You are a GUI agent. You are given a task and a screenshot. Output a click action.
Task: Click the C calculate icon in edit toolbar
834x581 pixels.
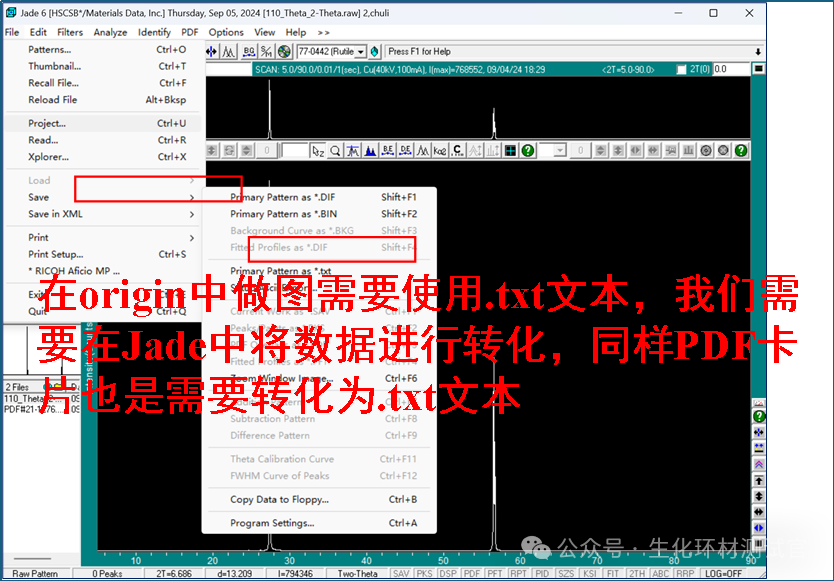click(x=457, y=151)
